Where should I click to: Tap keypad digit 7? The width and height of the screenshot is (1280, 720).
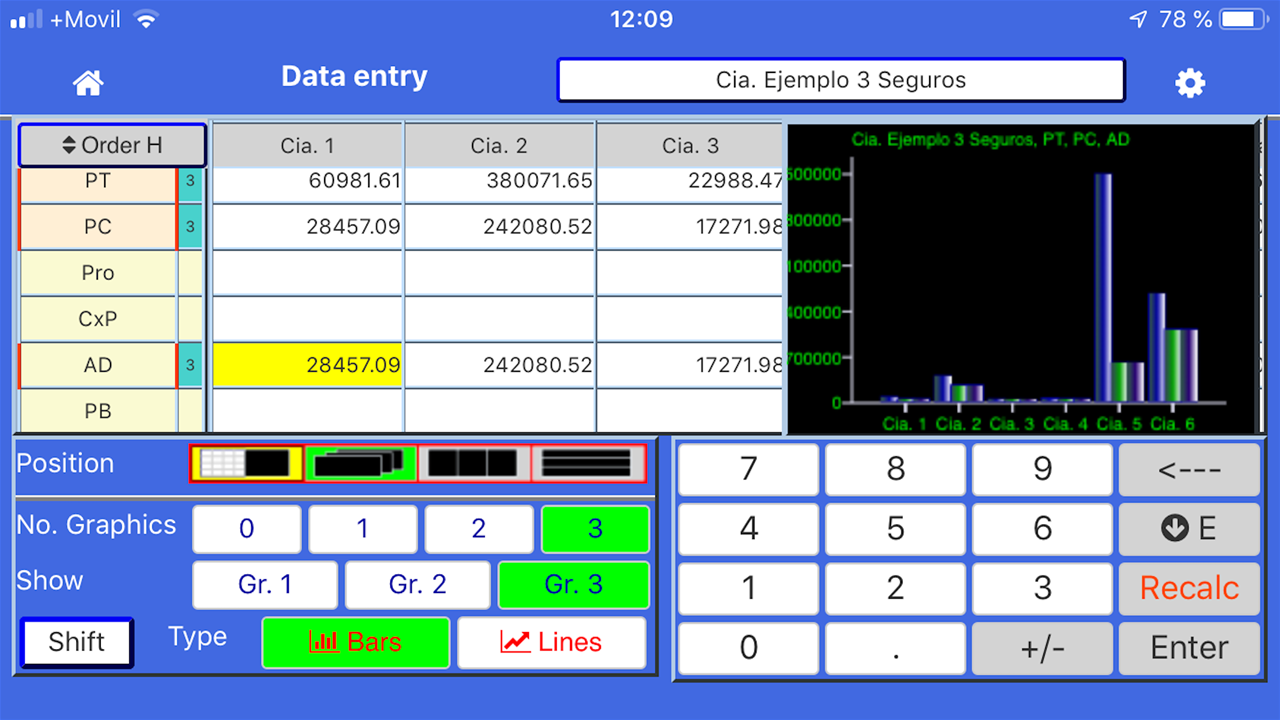tap(748, 469)
